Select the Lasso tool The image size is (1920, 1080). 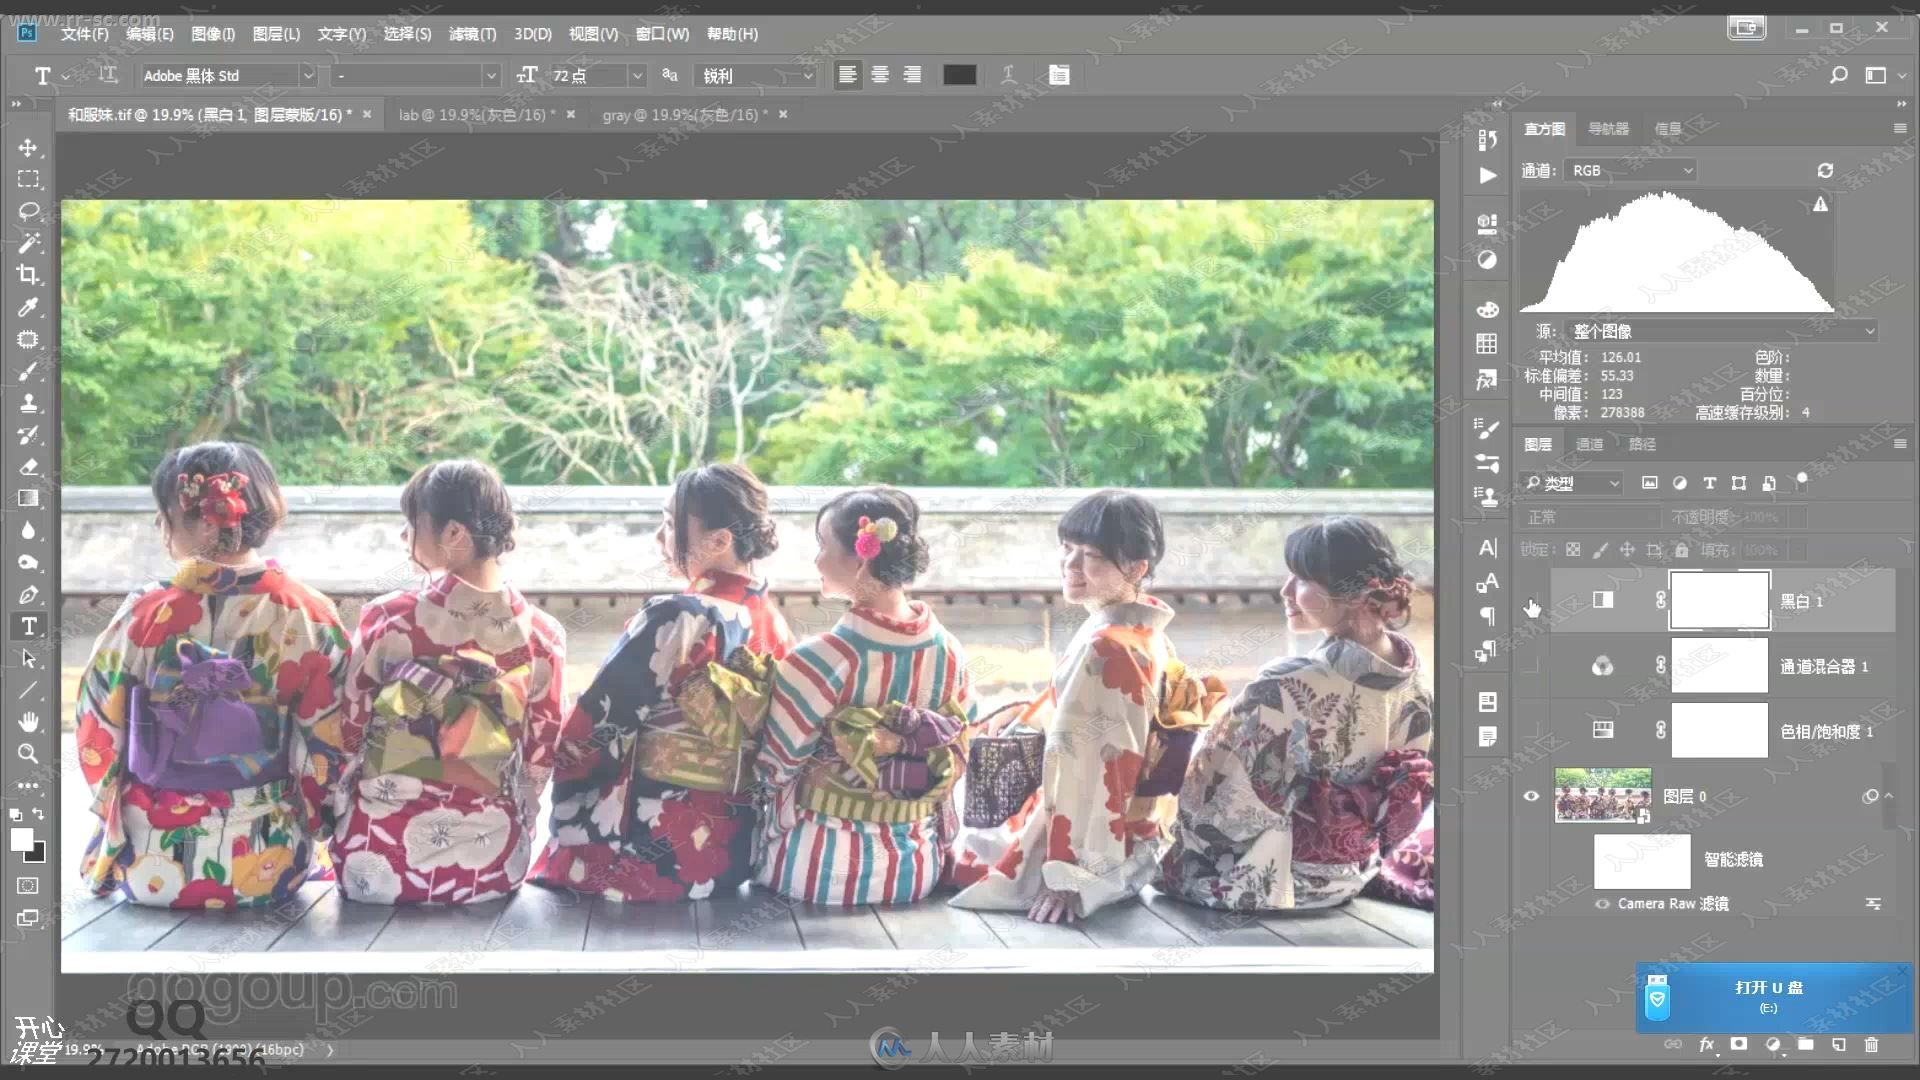(28, 212)
